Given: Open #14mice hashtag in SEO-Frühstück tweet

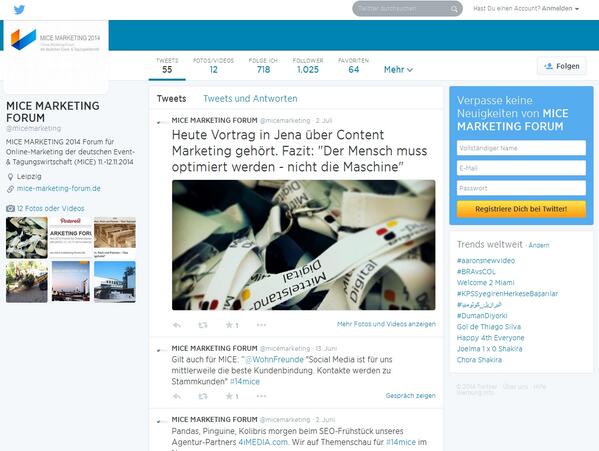Looking at the screenshot, I should (401, 442).
